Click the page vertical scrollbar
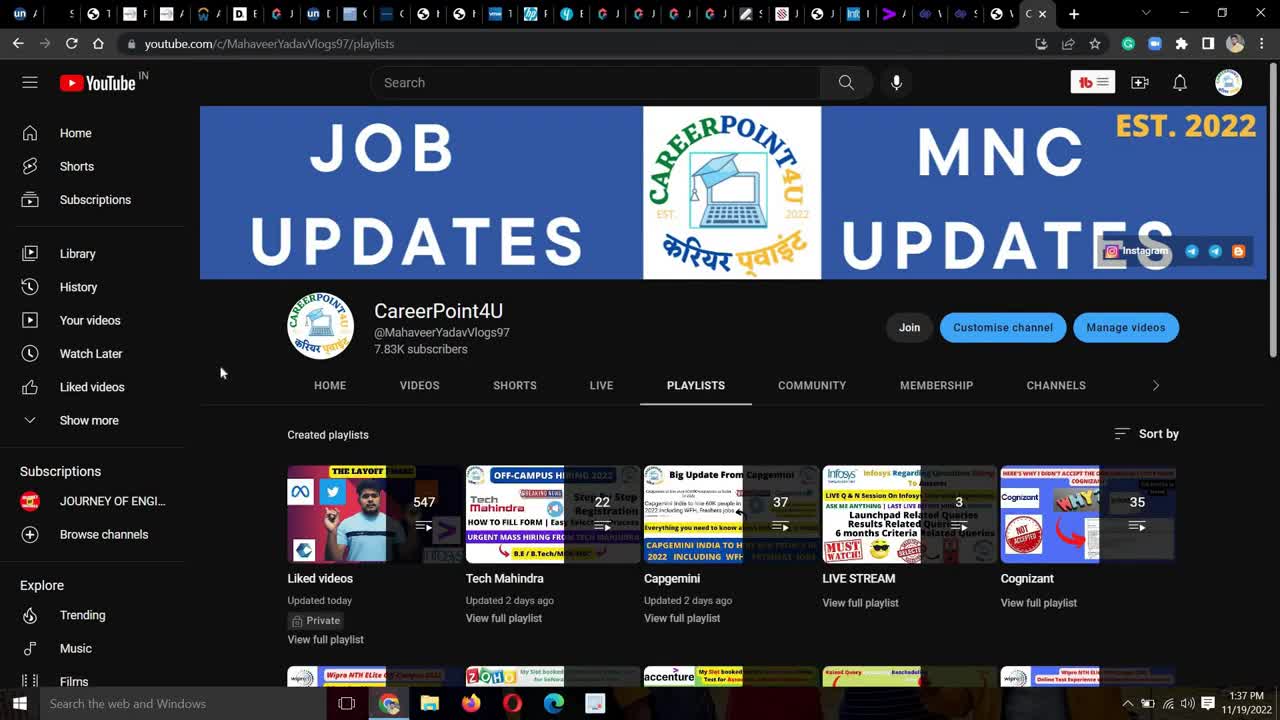The height and width of the screenshot is (720, 1280). pyautogui.click(x=1273, y=210)
